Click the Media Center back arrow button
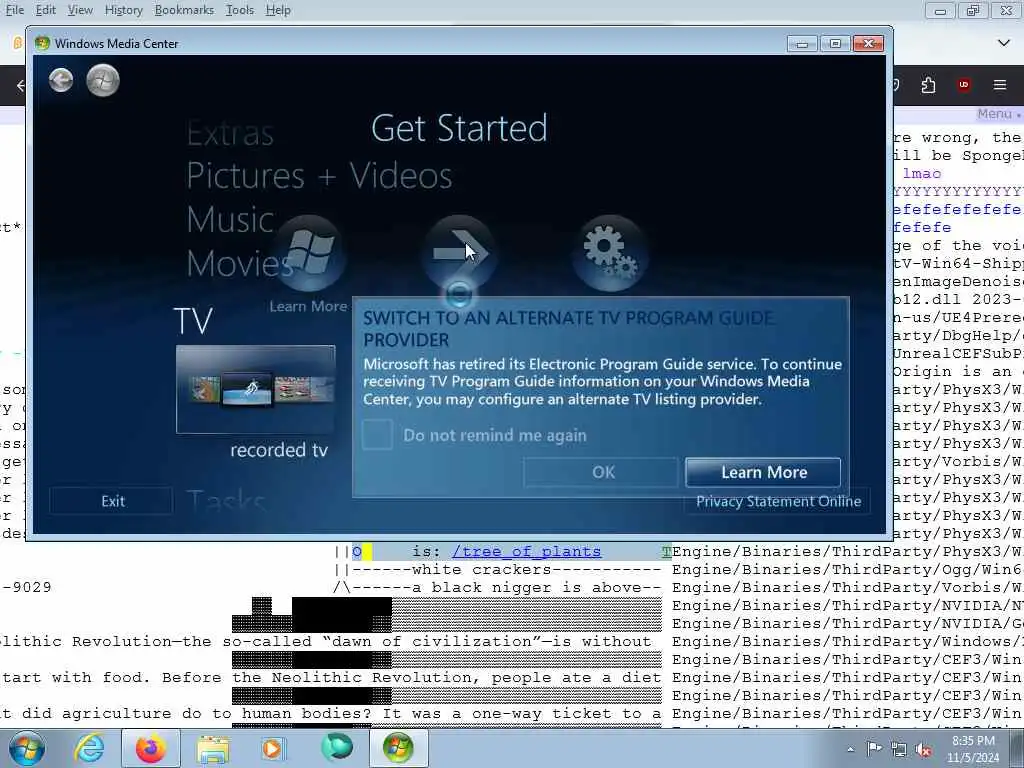This screenshot has width=1024, height=768. [61, 80]
